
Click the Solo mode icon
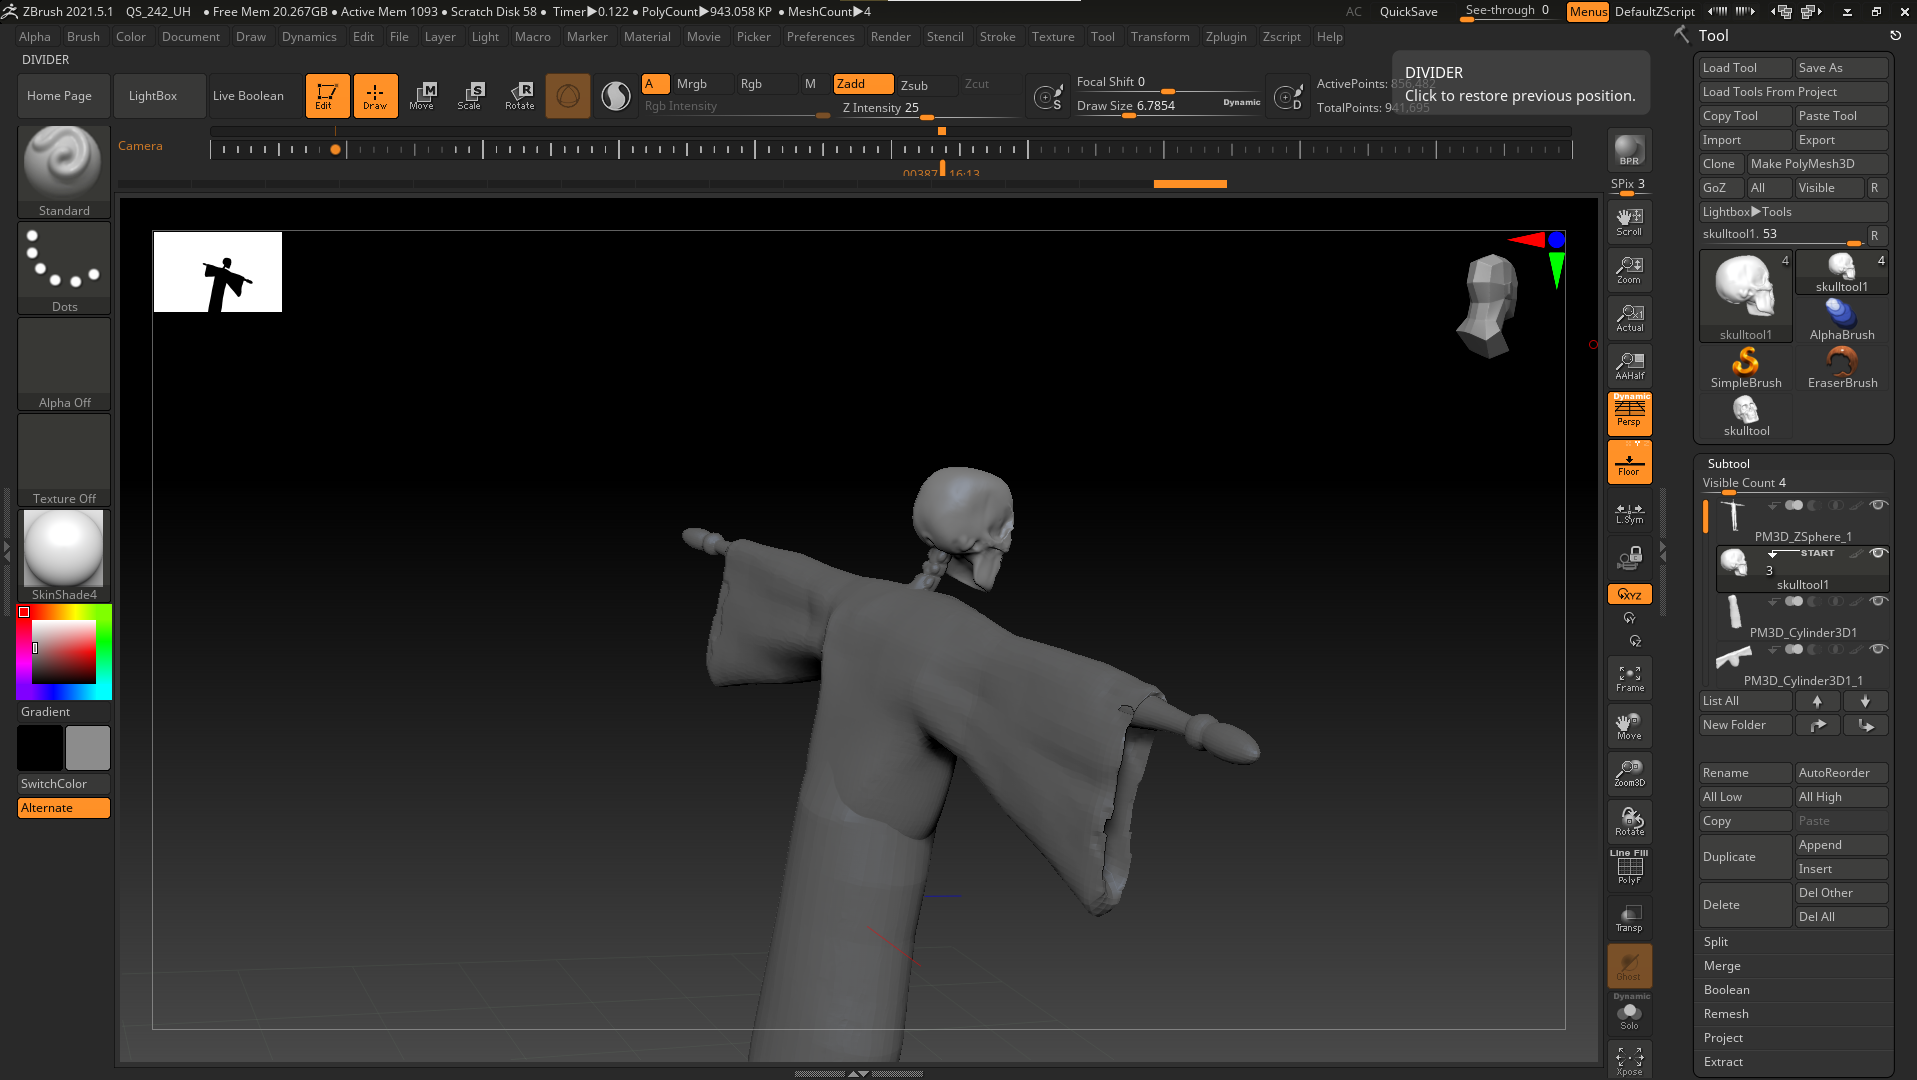click(x=1629, y=1016)
